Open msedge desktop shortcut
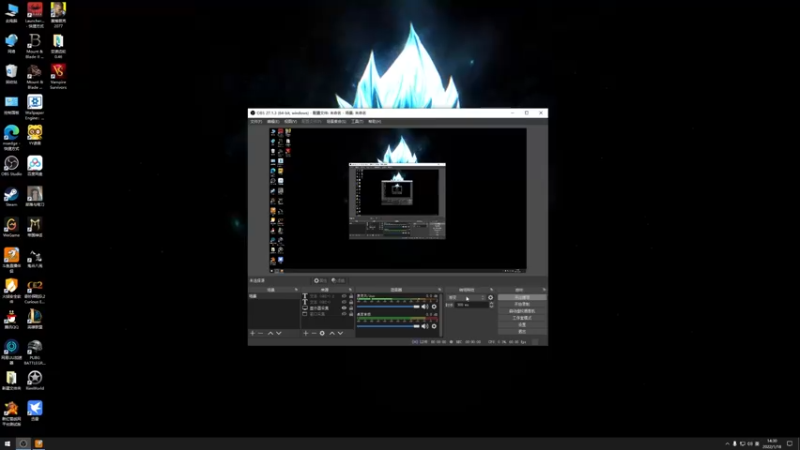800x450 pixels. pos(11,138)
